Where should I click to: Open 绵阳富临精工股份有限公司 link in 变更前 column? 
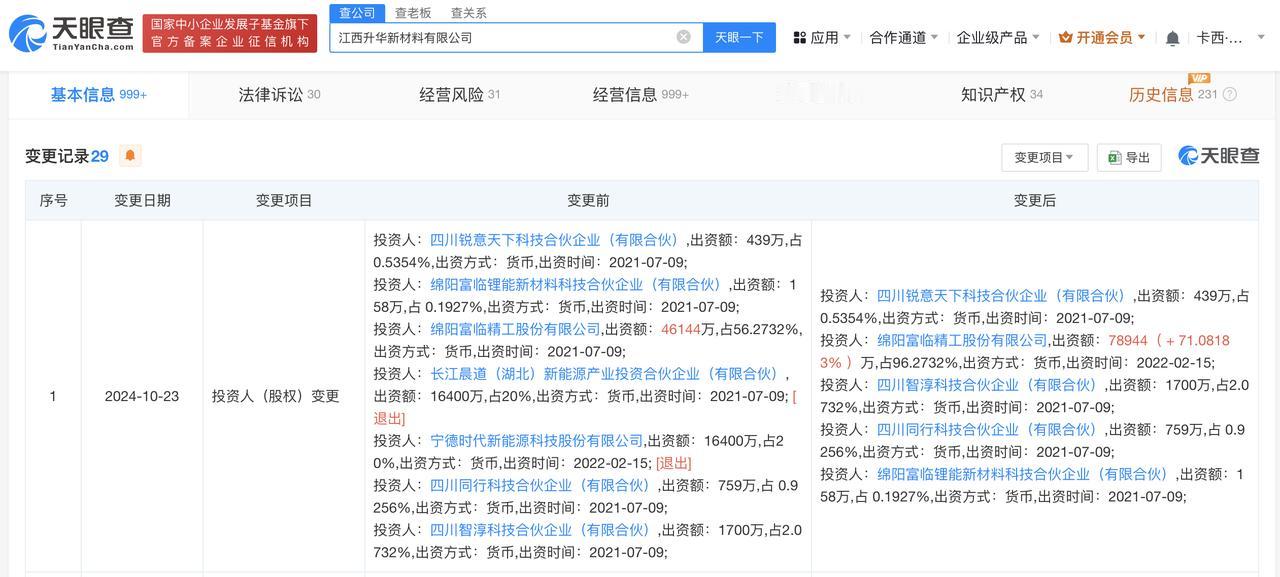click(x=515, y=329)
